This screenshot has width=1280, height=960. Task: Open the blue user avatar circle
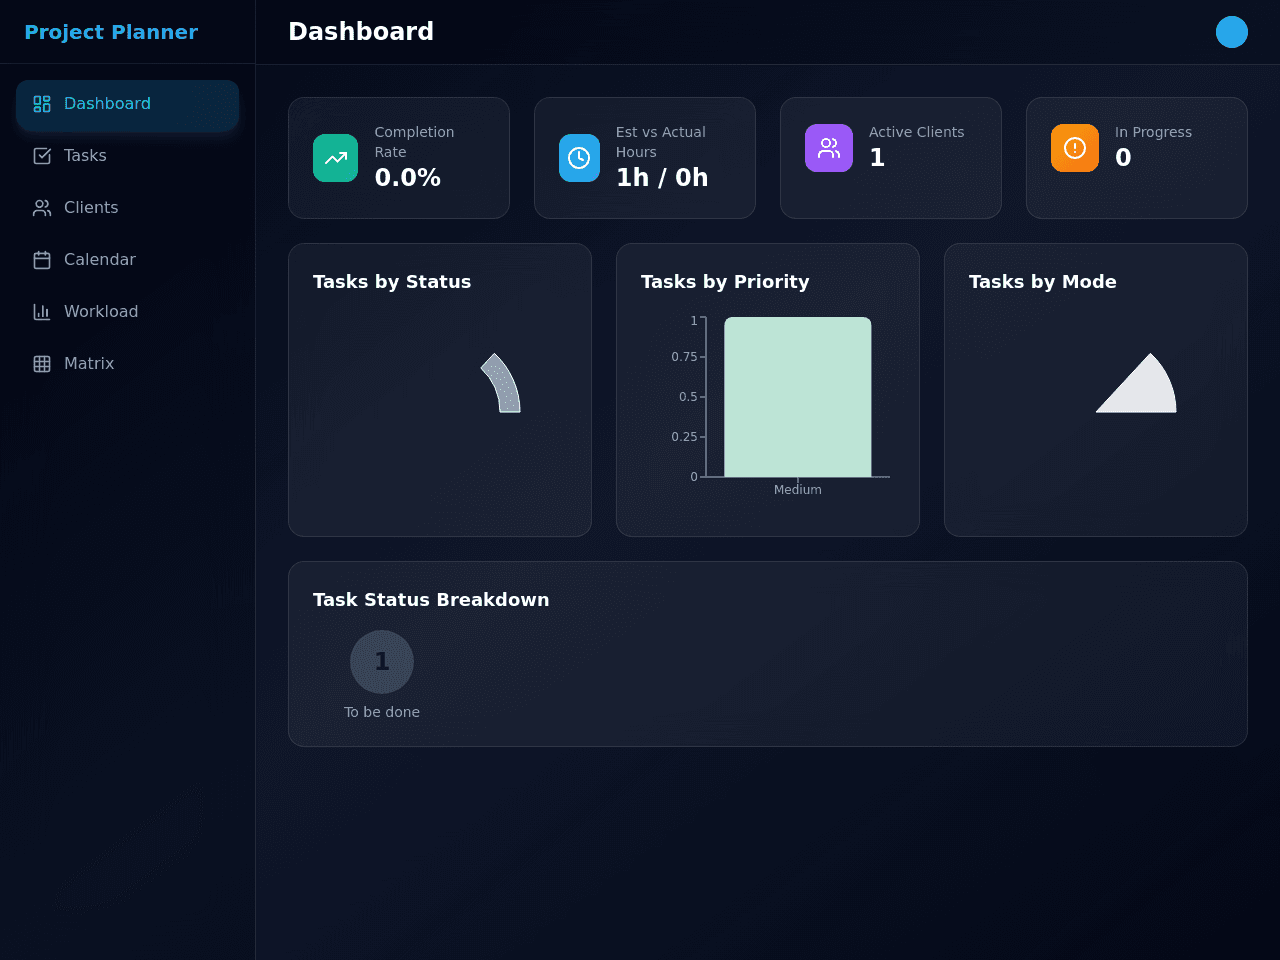pos(1232,32)
